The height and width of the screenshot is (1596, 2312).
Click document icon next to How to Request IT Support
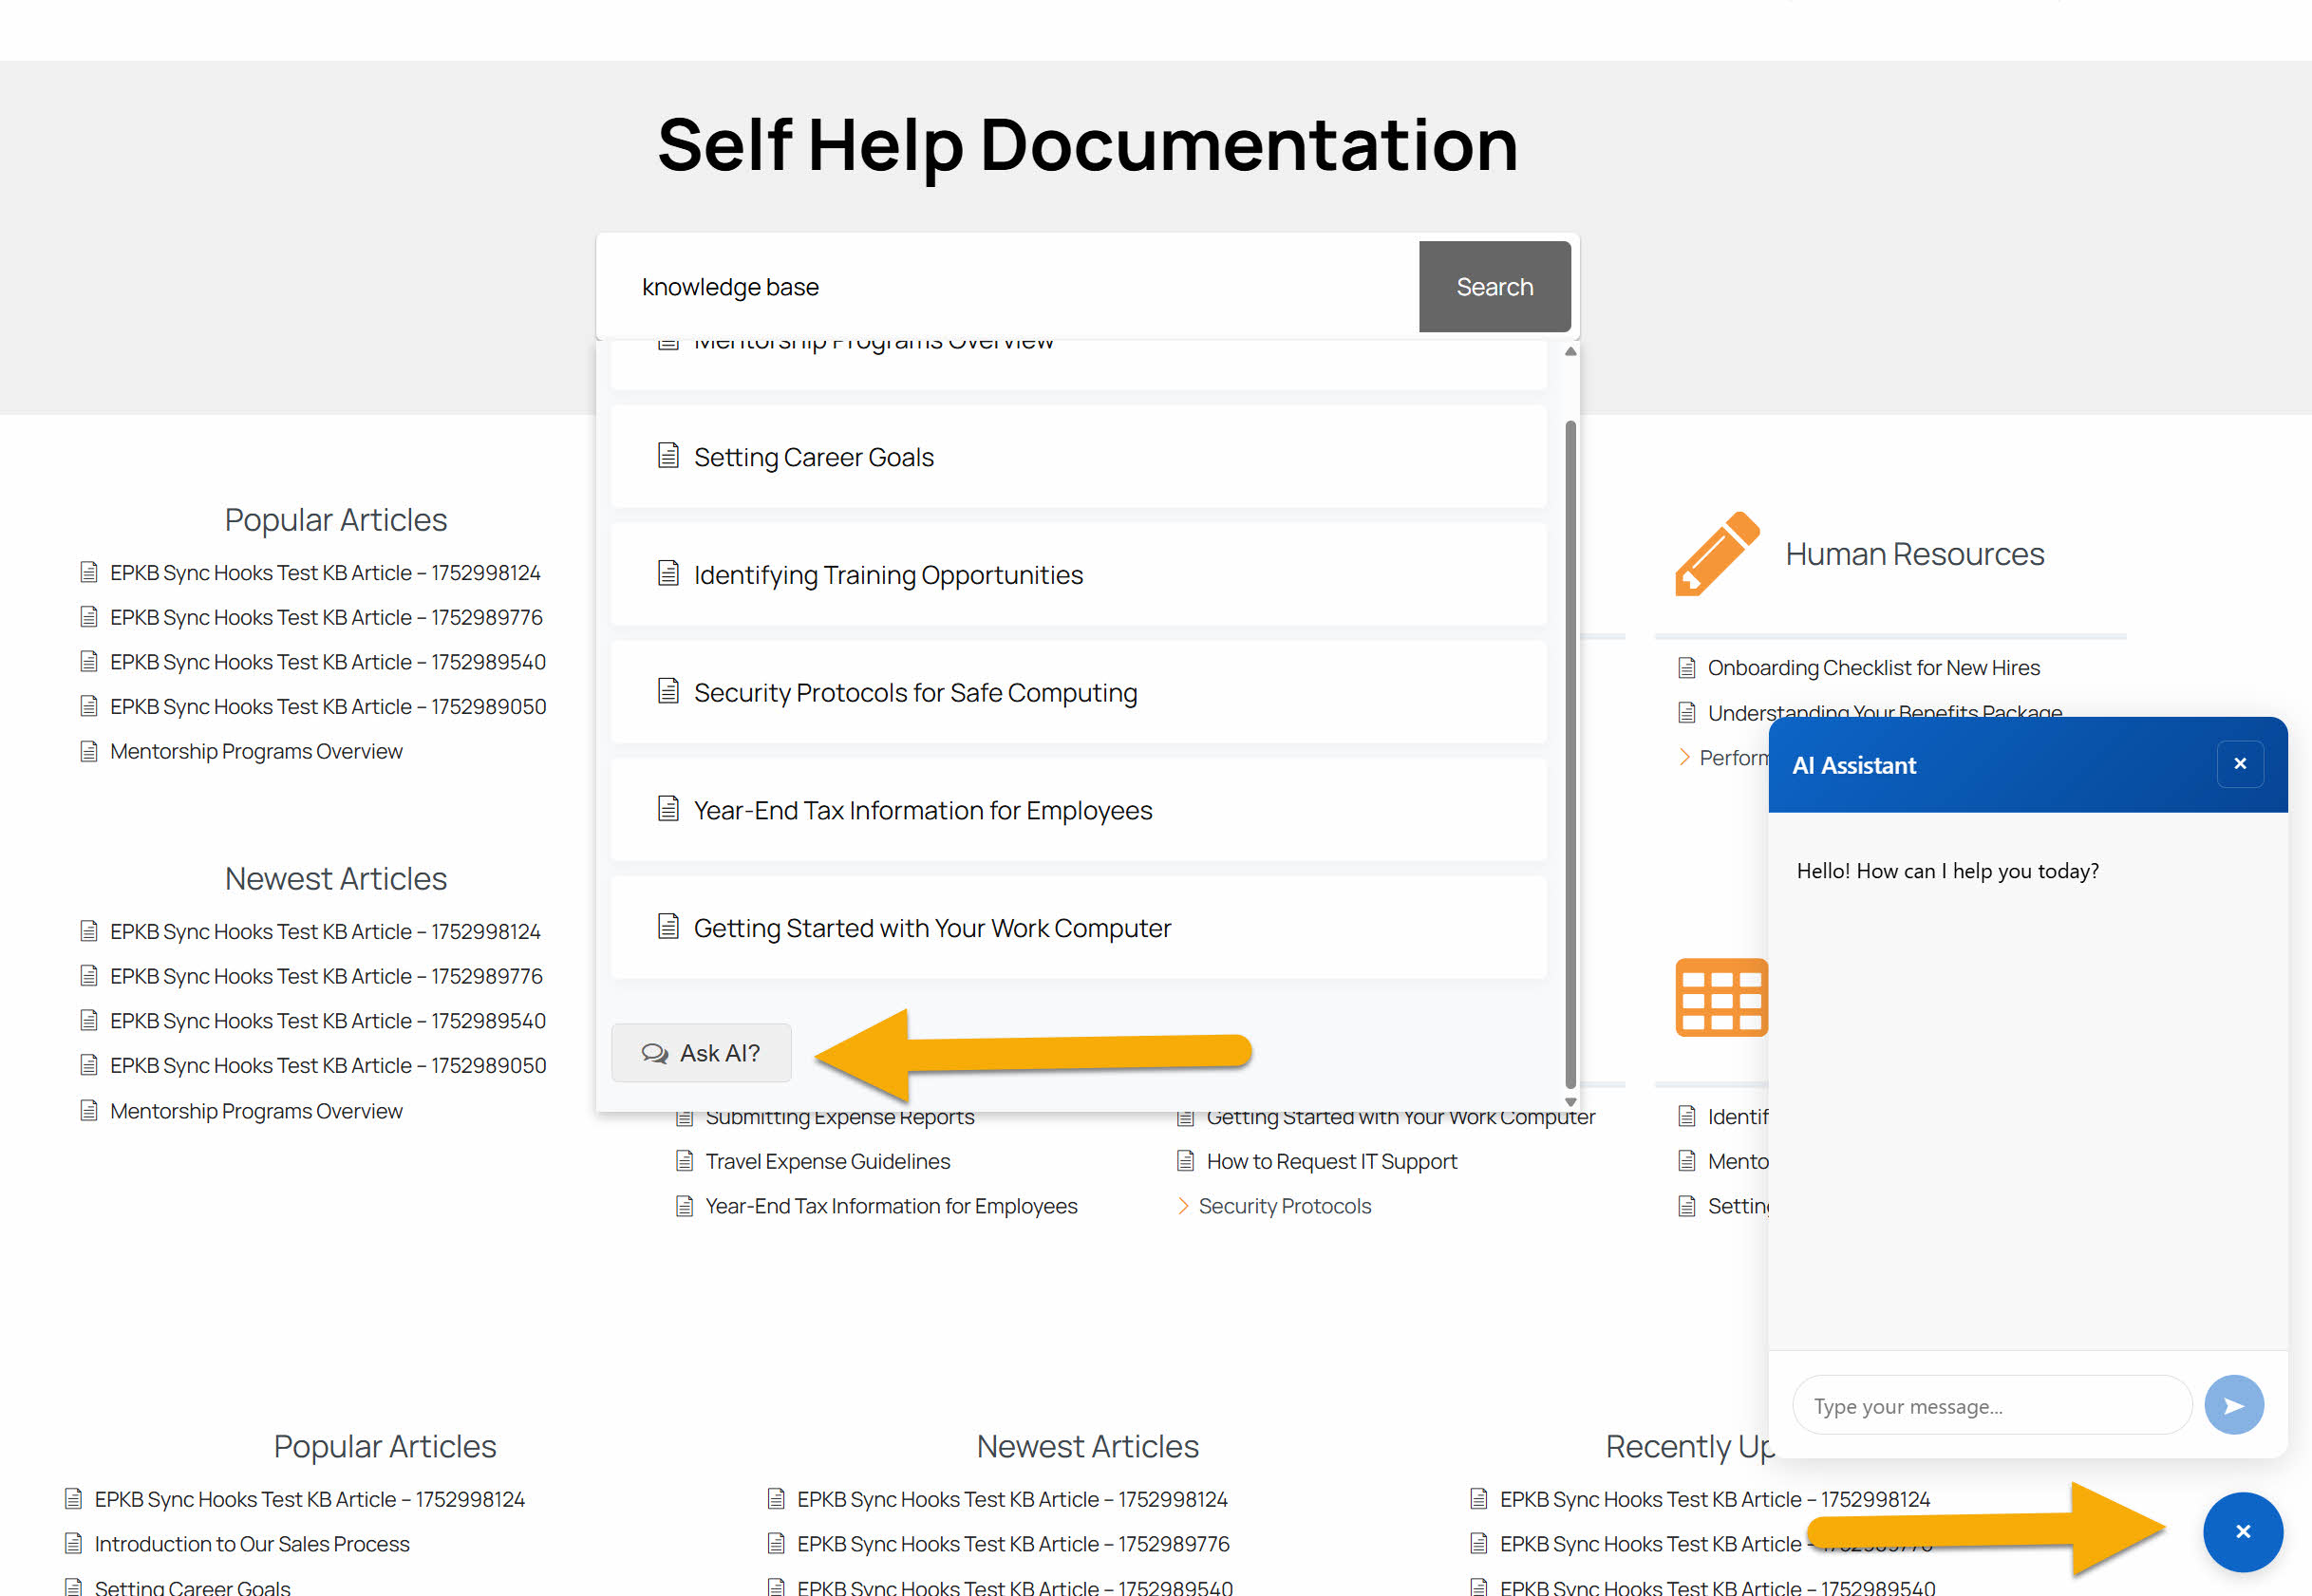(1185, 1161)
